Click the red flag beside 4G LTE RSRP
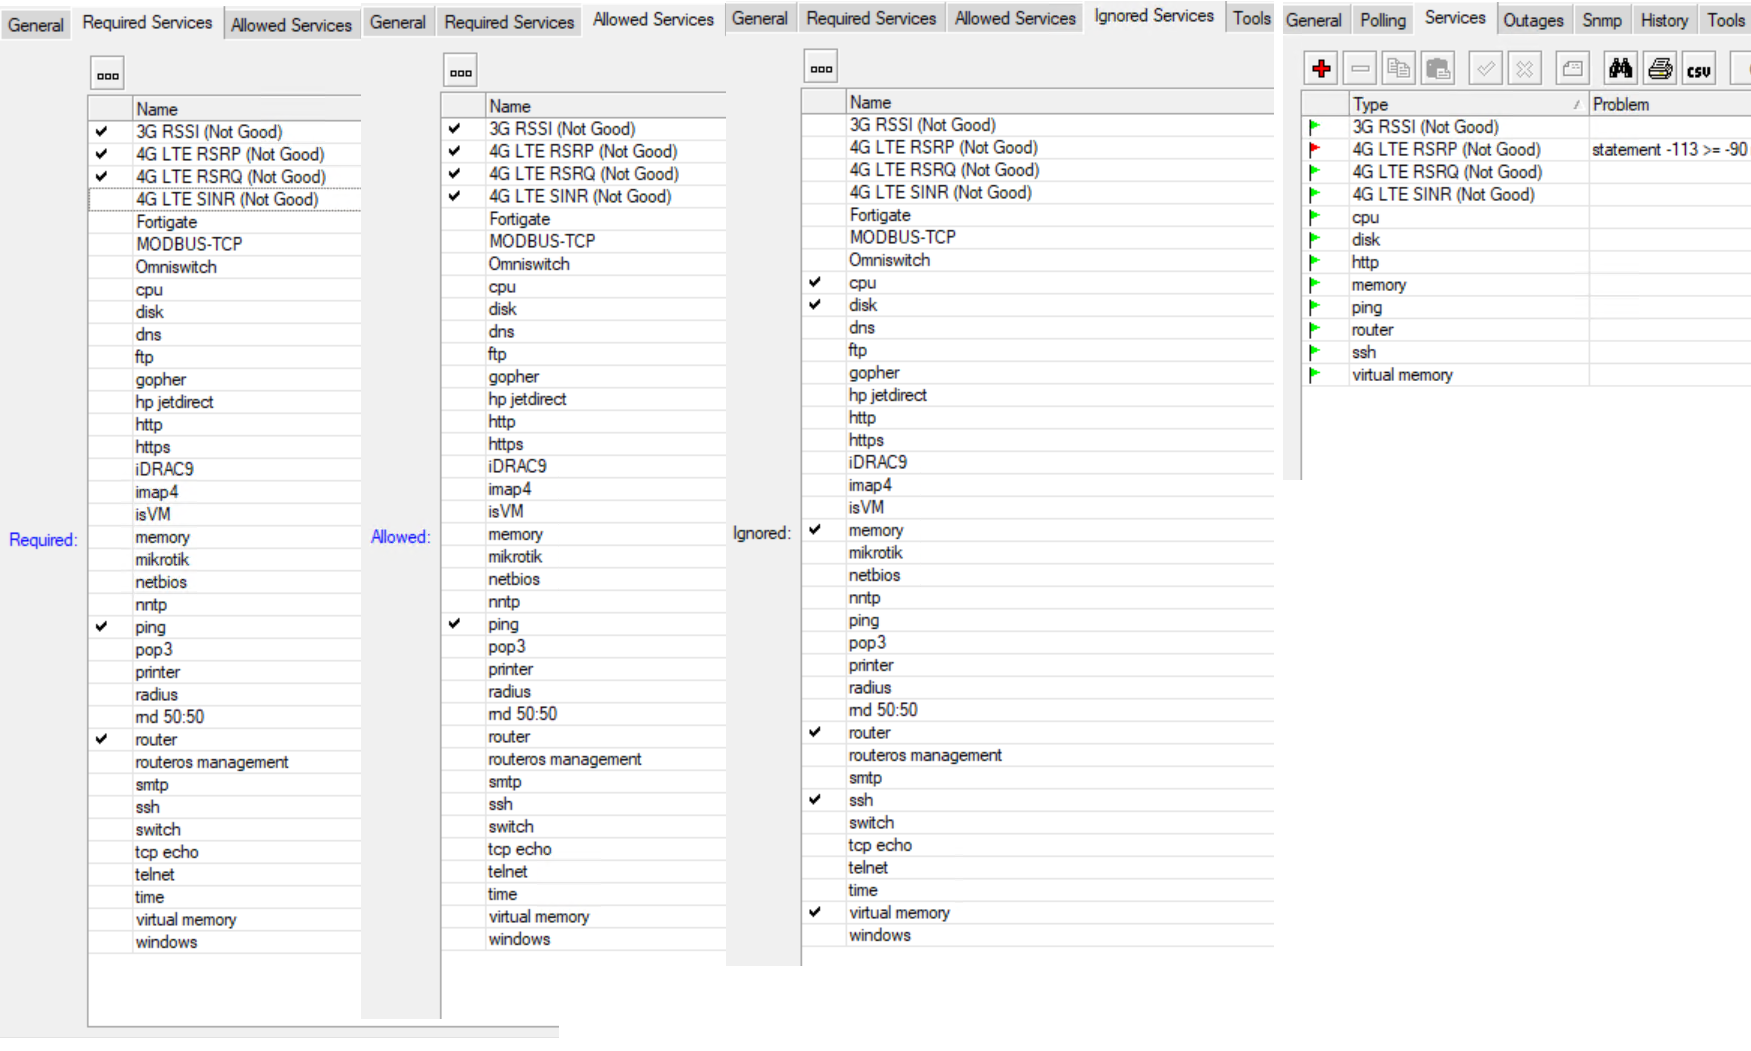1751x1051 pixels. point(1314,149)
